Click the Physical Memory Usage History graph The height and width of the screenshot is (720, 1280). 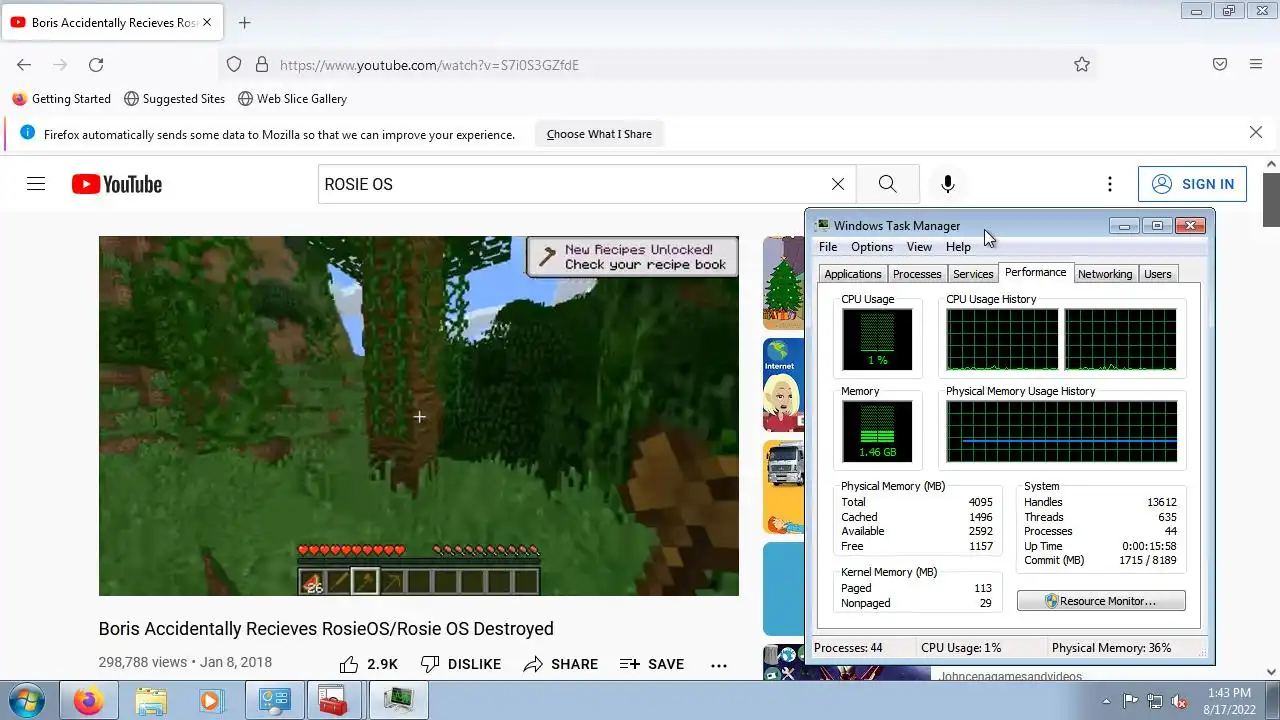click(x=1062, y=431)
